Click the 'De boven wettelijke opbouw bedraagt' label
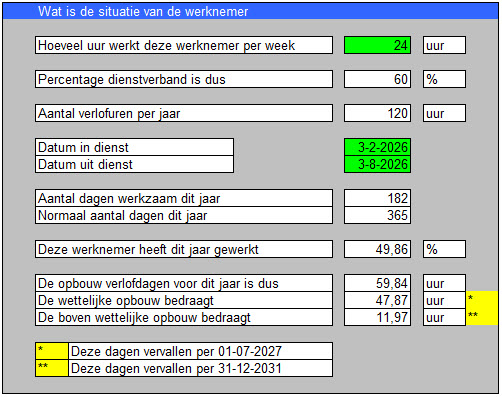The height and width of the screenshot is (397, 502). click(x=184, y=317)
